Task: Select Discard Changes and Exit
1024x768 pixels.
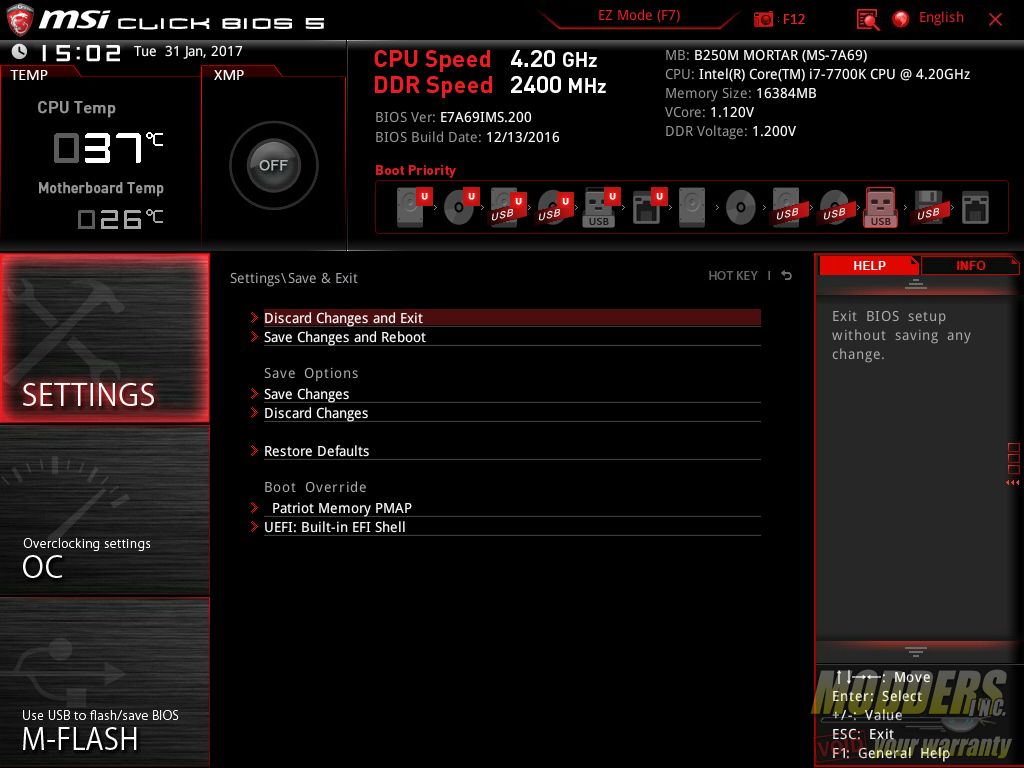Action: pos(512,317)
